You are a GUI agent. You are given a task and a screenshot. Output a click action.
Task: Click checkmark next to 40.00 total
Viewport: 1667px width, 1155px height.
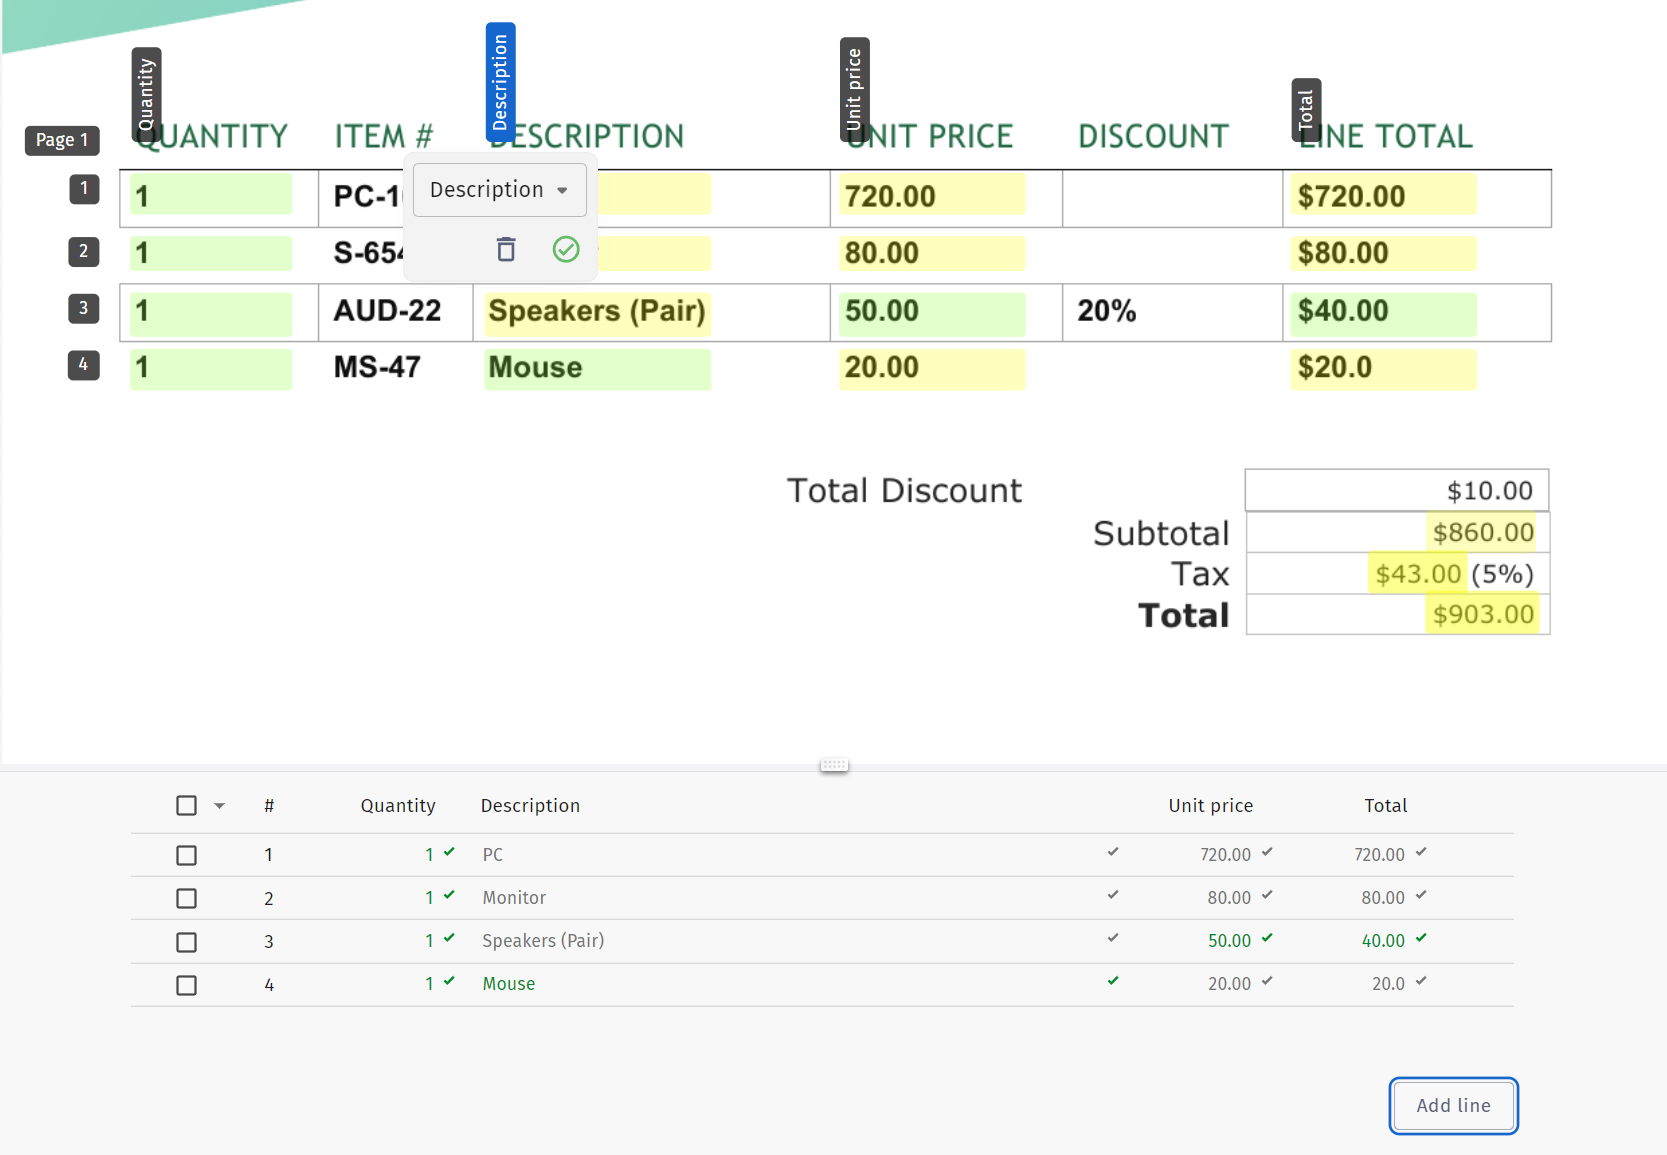[1421, 938]
